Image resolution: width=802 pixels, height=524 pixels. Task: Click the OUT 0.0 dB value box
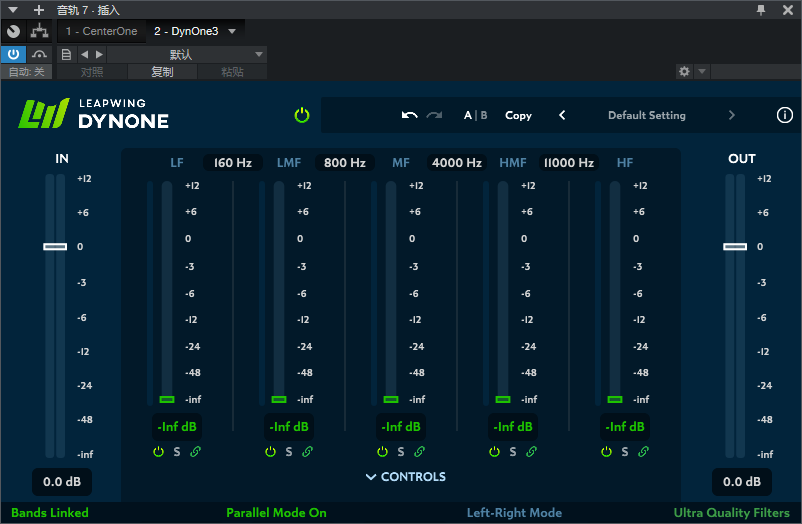click(x=742, y=482)
